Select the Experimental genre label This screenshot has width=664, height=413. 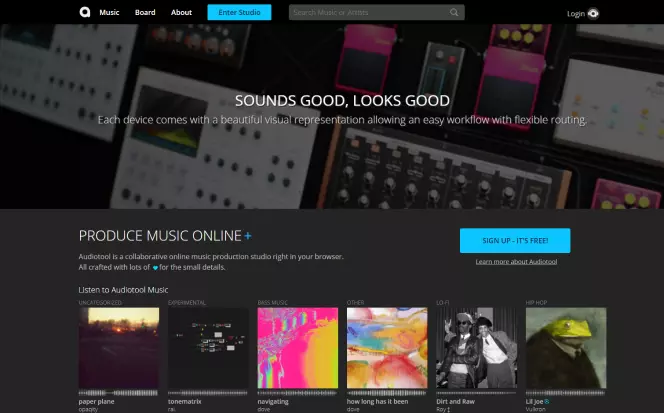[187, 302]
